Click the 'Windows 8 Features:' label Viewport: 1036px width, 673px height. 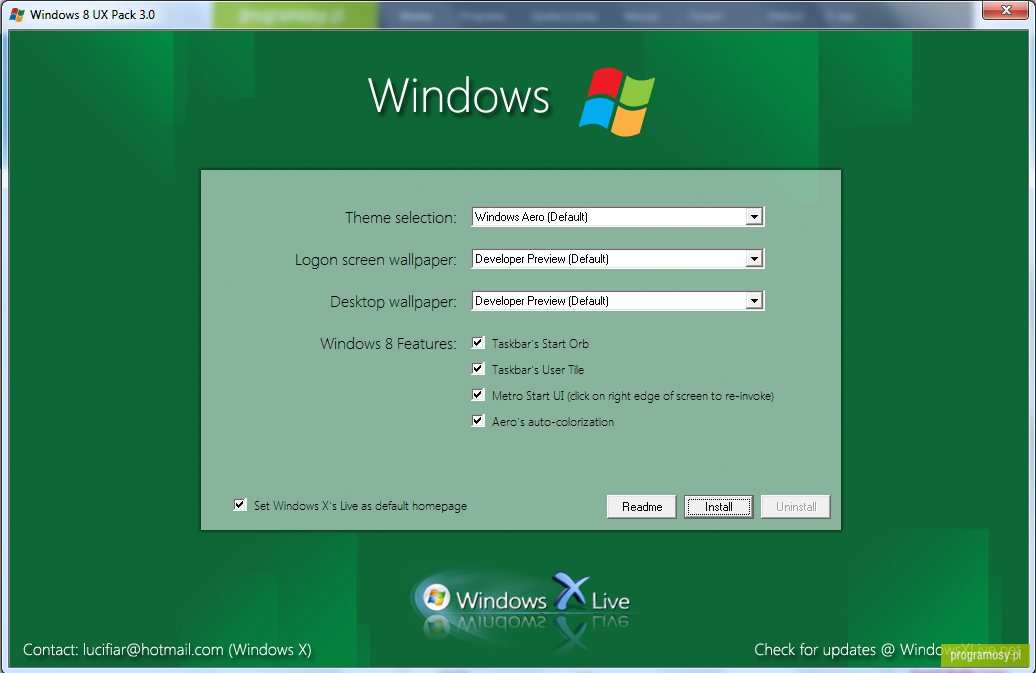click(x=388, y=343)
